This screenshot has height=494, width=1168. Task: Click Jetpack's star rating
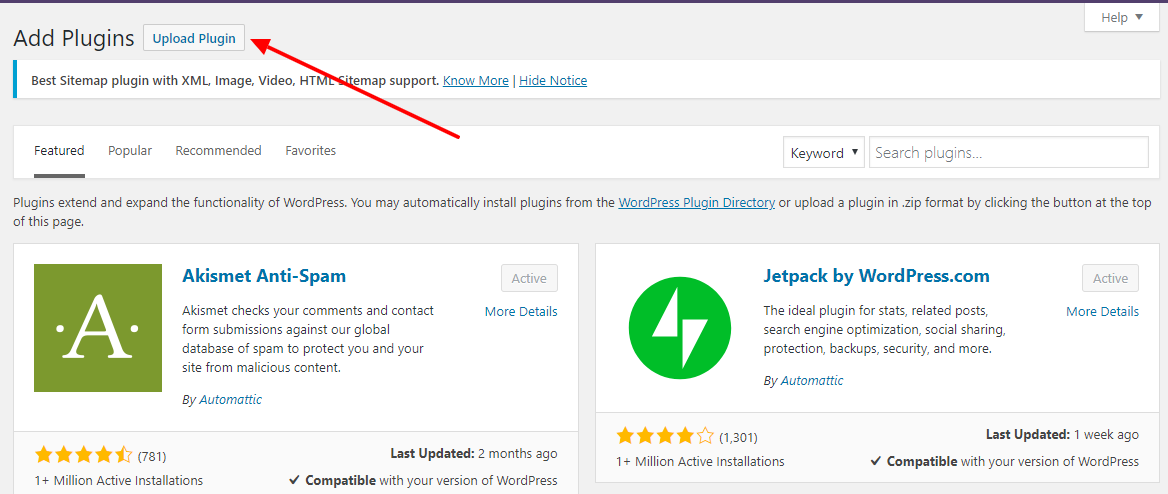[x=664, y=436]
